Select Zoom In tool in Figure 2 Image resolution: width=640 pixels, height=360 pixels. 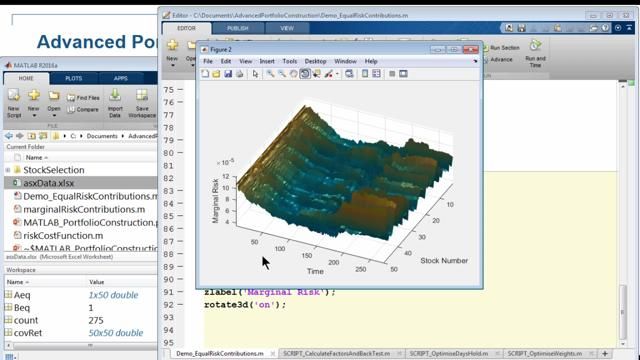tap(270, 74)
